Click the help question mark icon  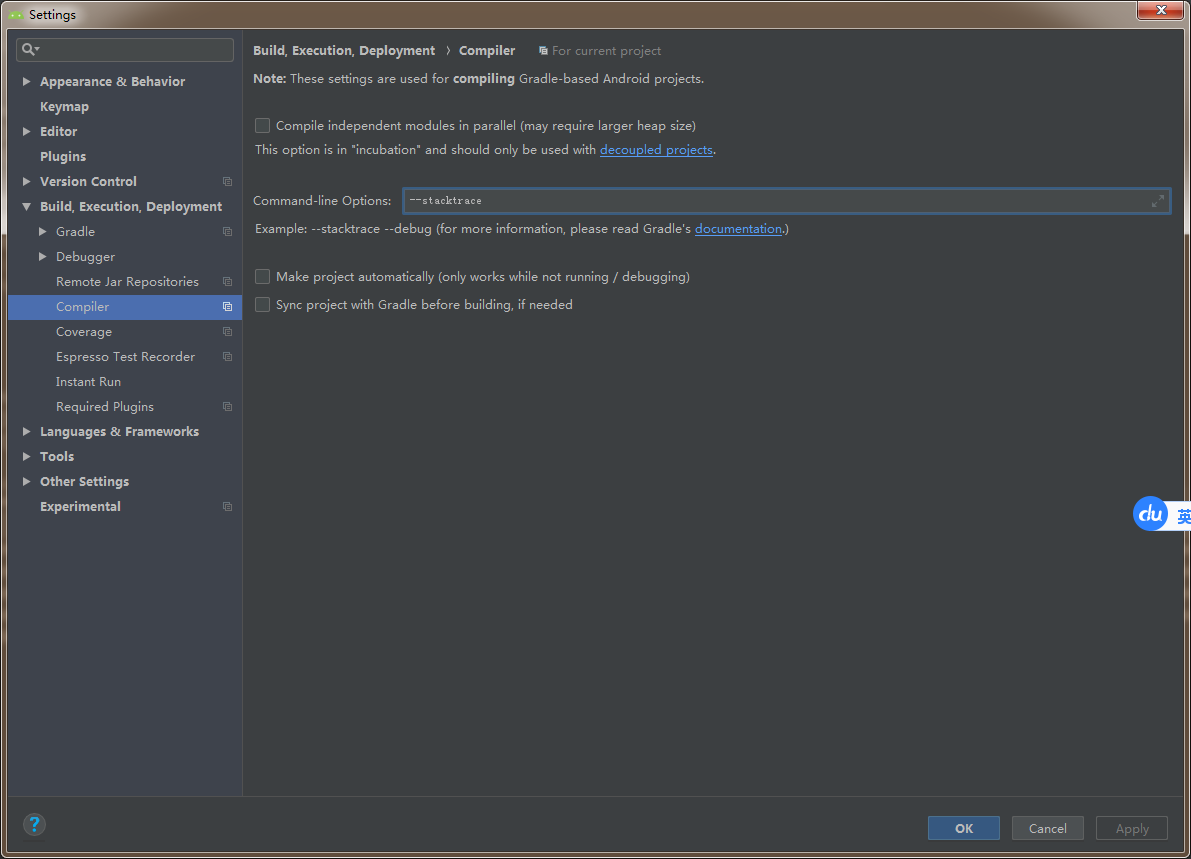[34, 825]
